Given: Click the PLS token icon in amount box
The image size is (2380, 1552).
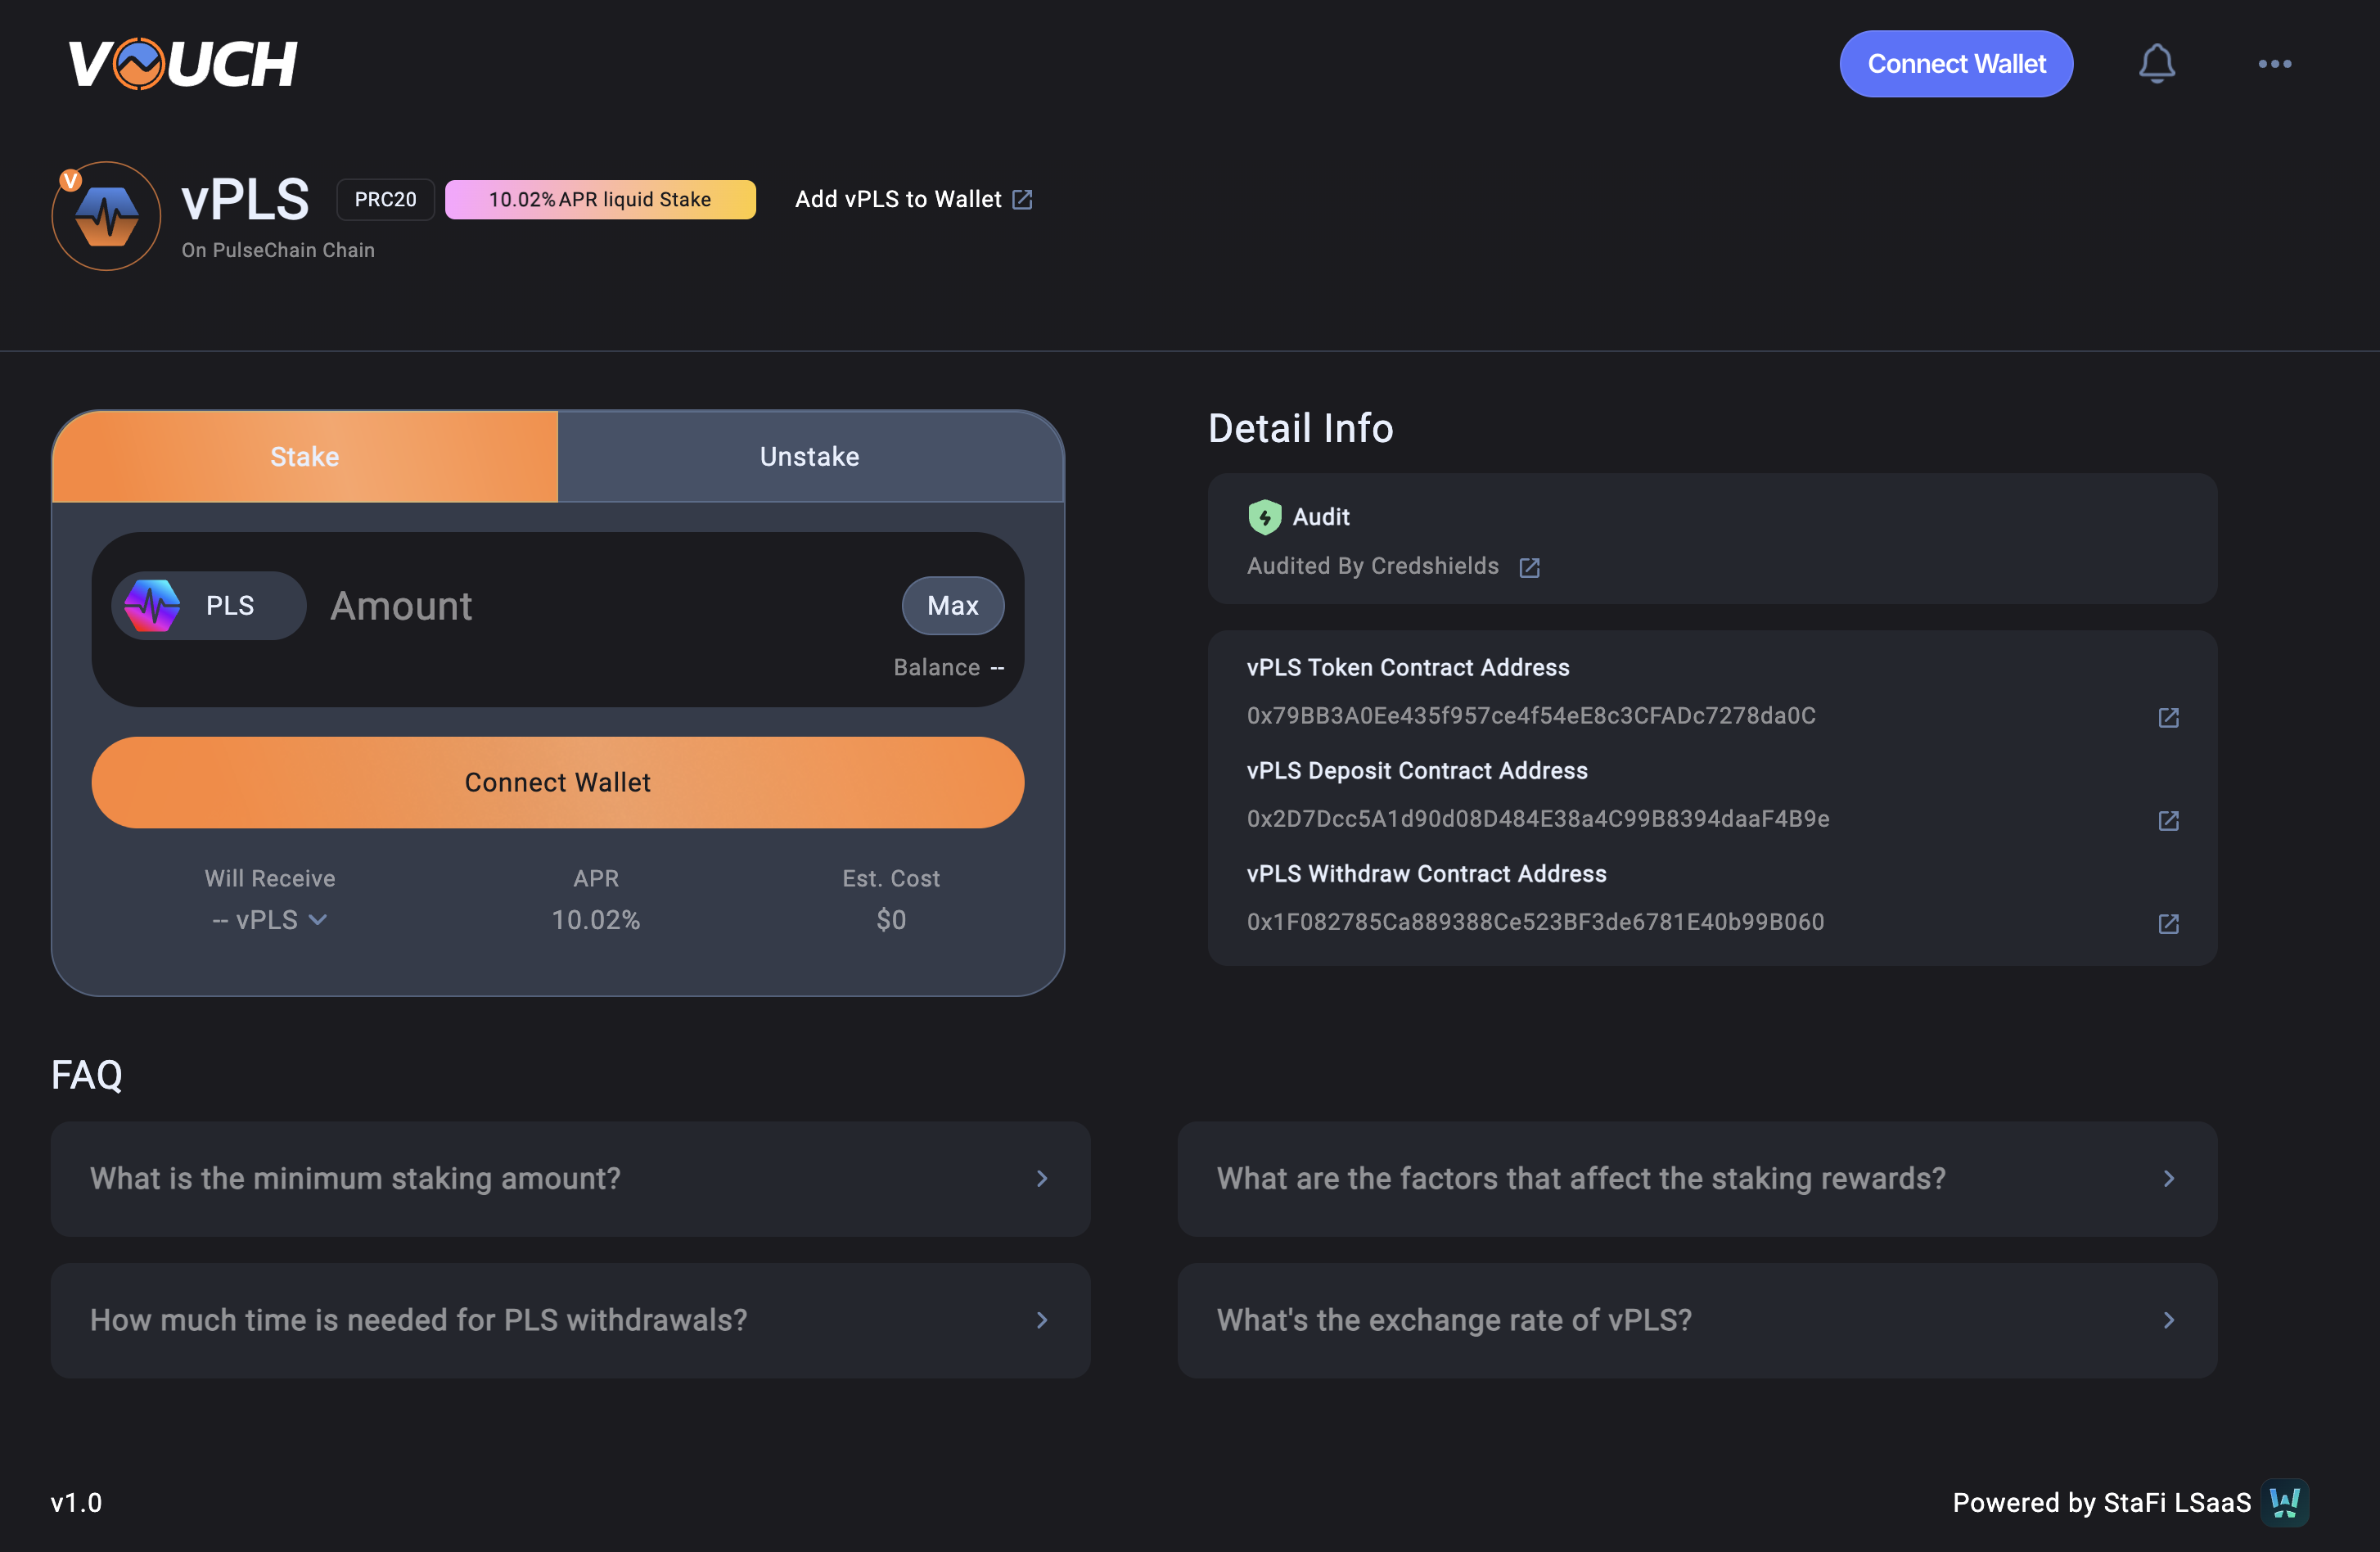Looking at the screenshot, I should point(152,605).
